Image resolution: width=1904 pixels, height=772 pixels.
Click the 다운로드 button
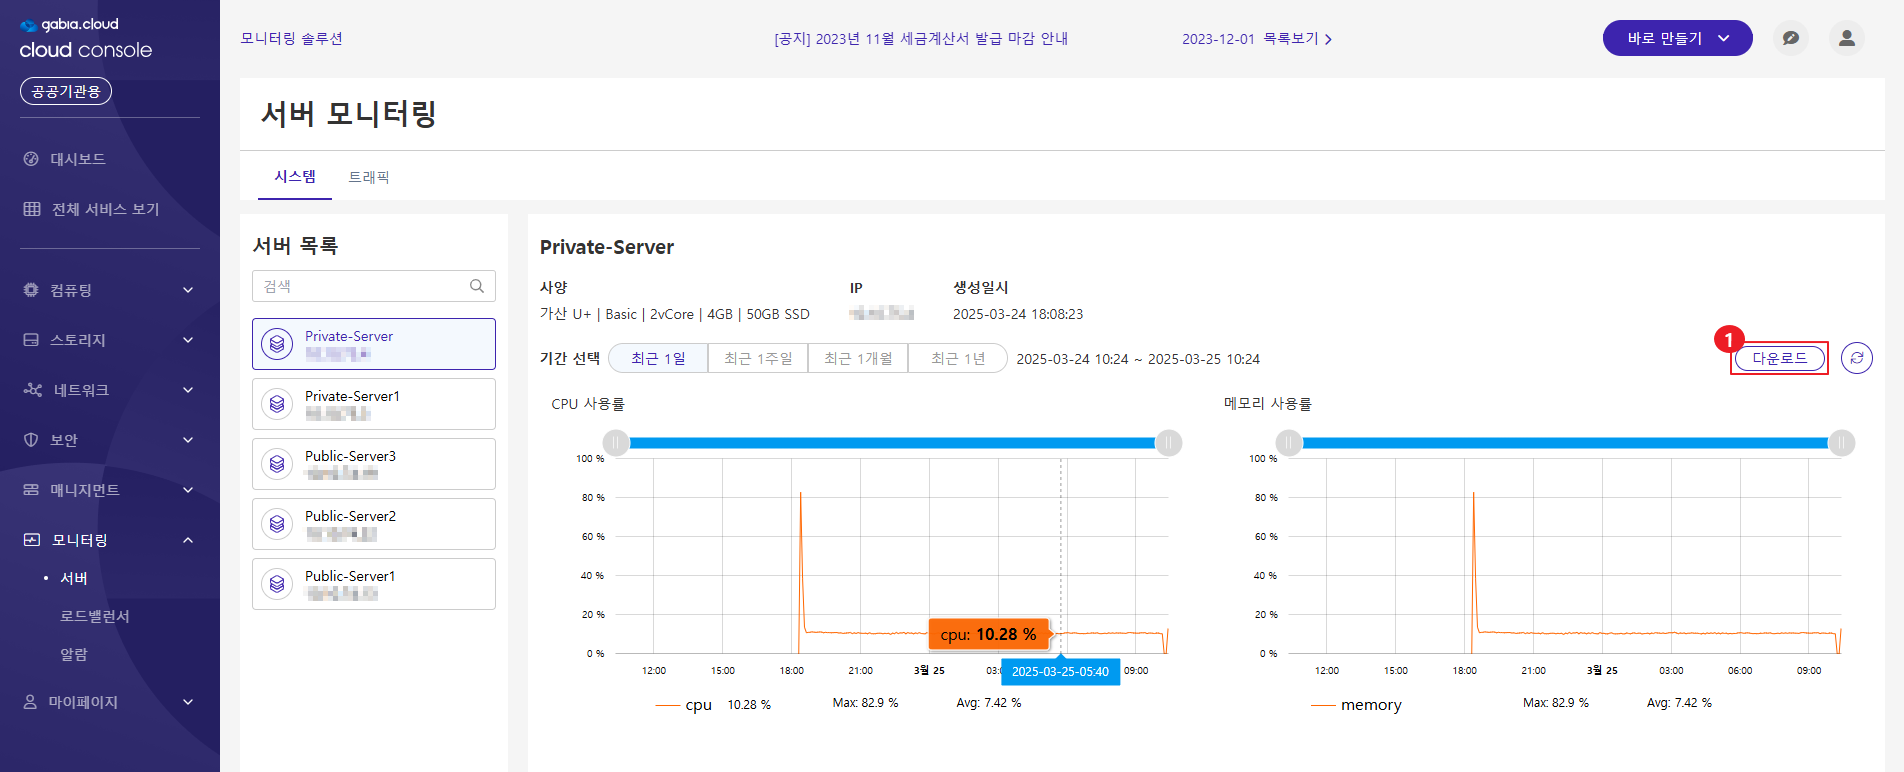tap(1780, 358)
